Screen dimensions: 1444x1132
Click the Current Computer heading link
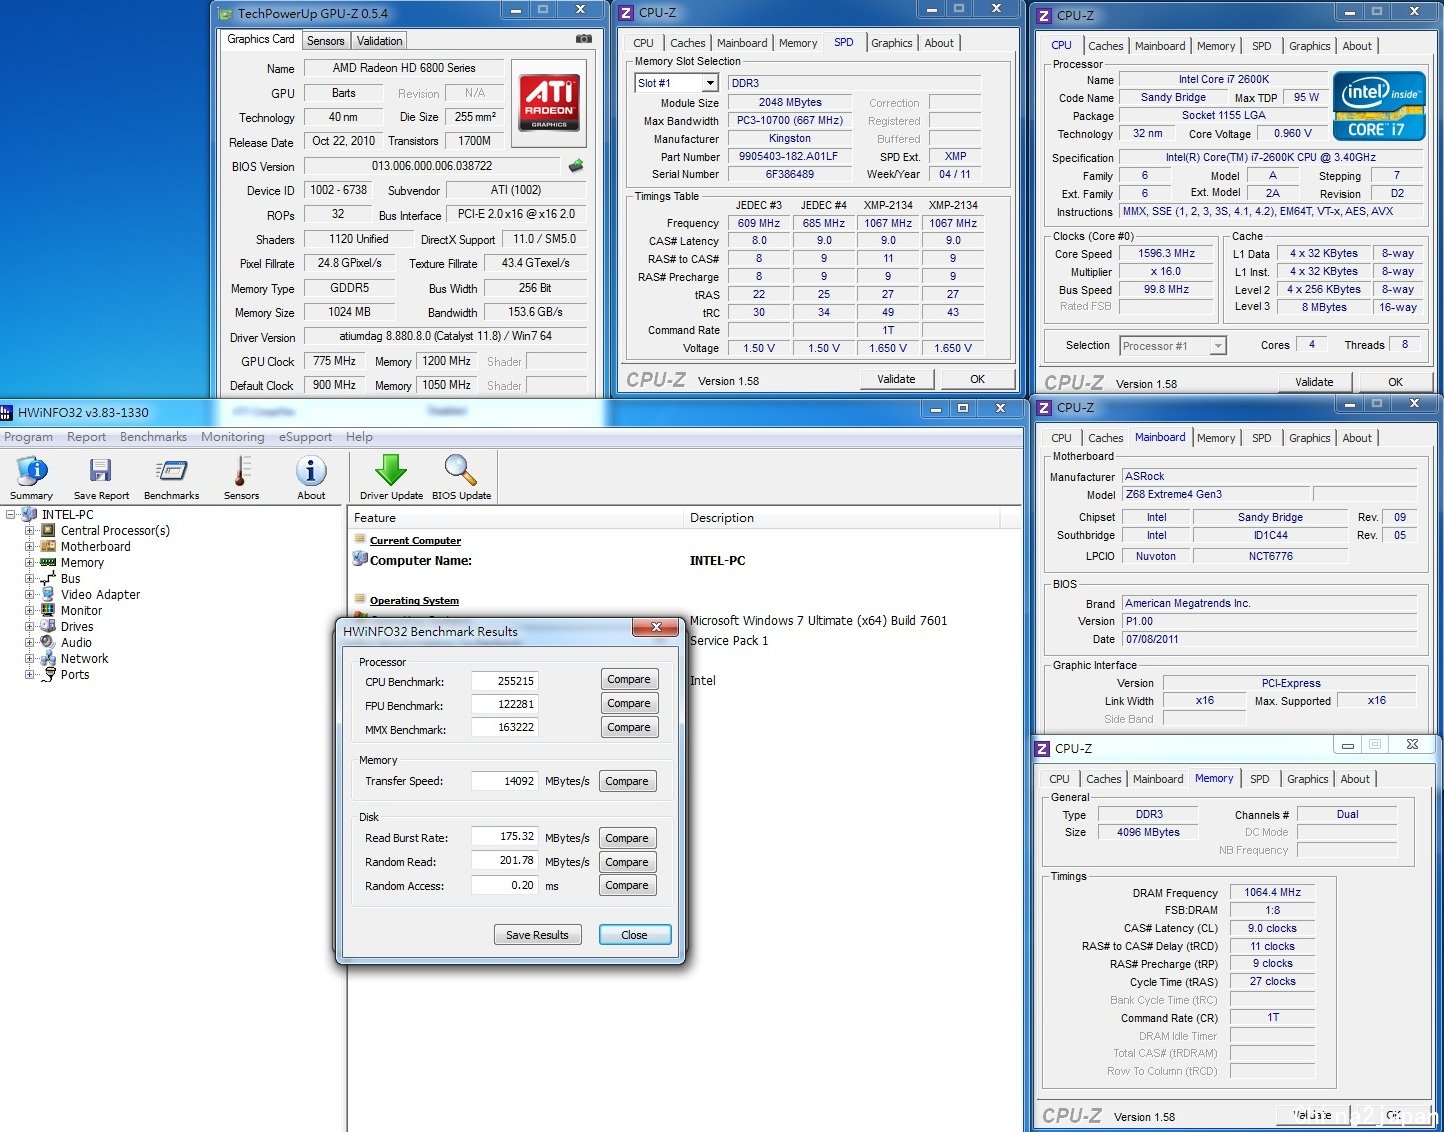coord(415,540)
